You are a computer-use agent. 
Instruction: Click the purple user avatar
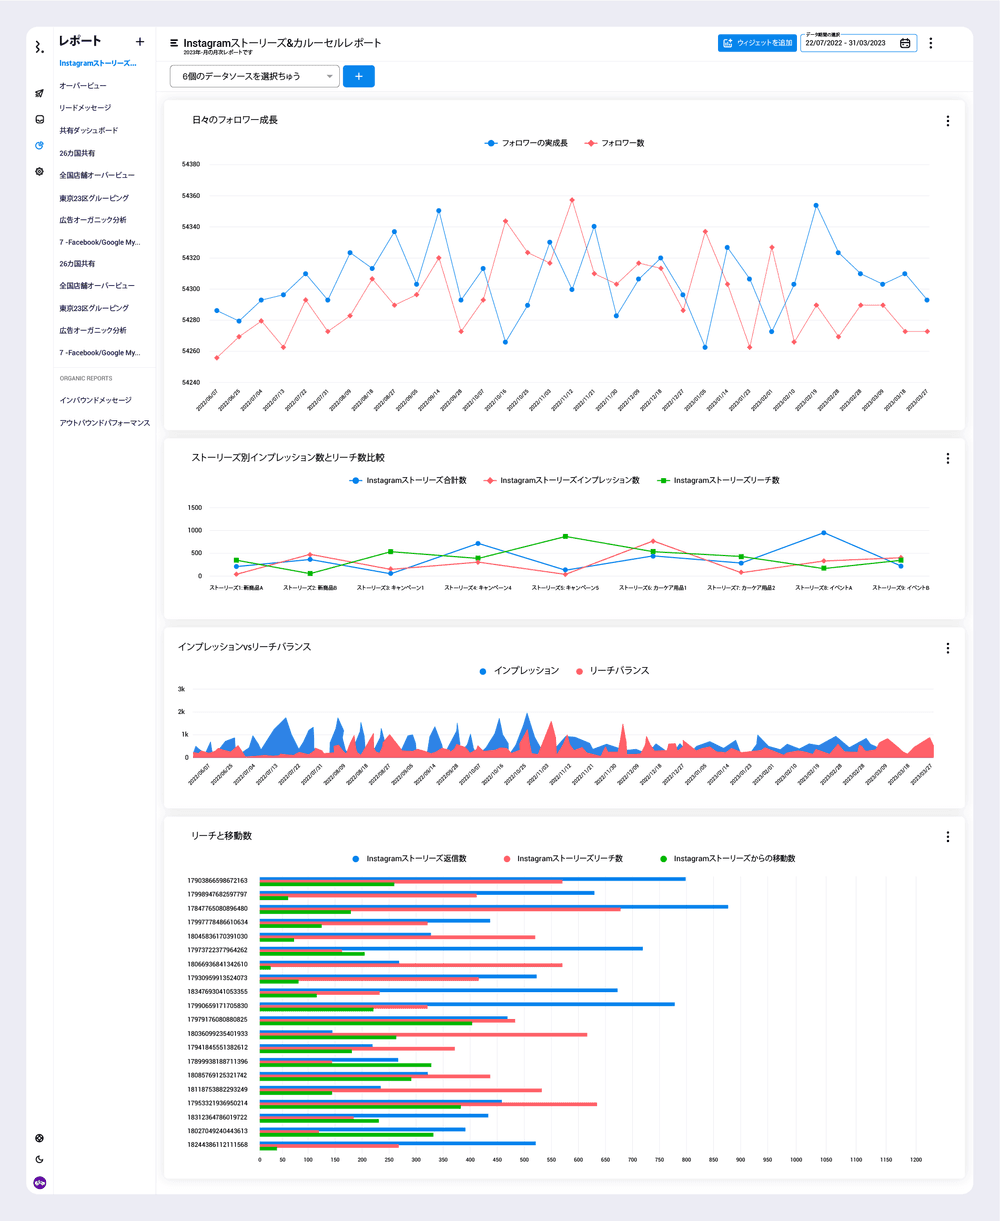pyautogui.click(x=40, y=1183)
